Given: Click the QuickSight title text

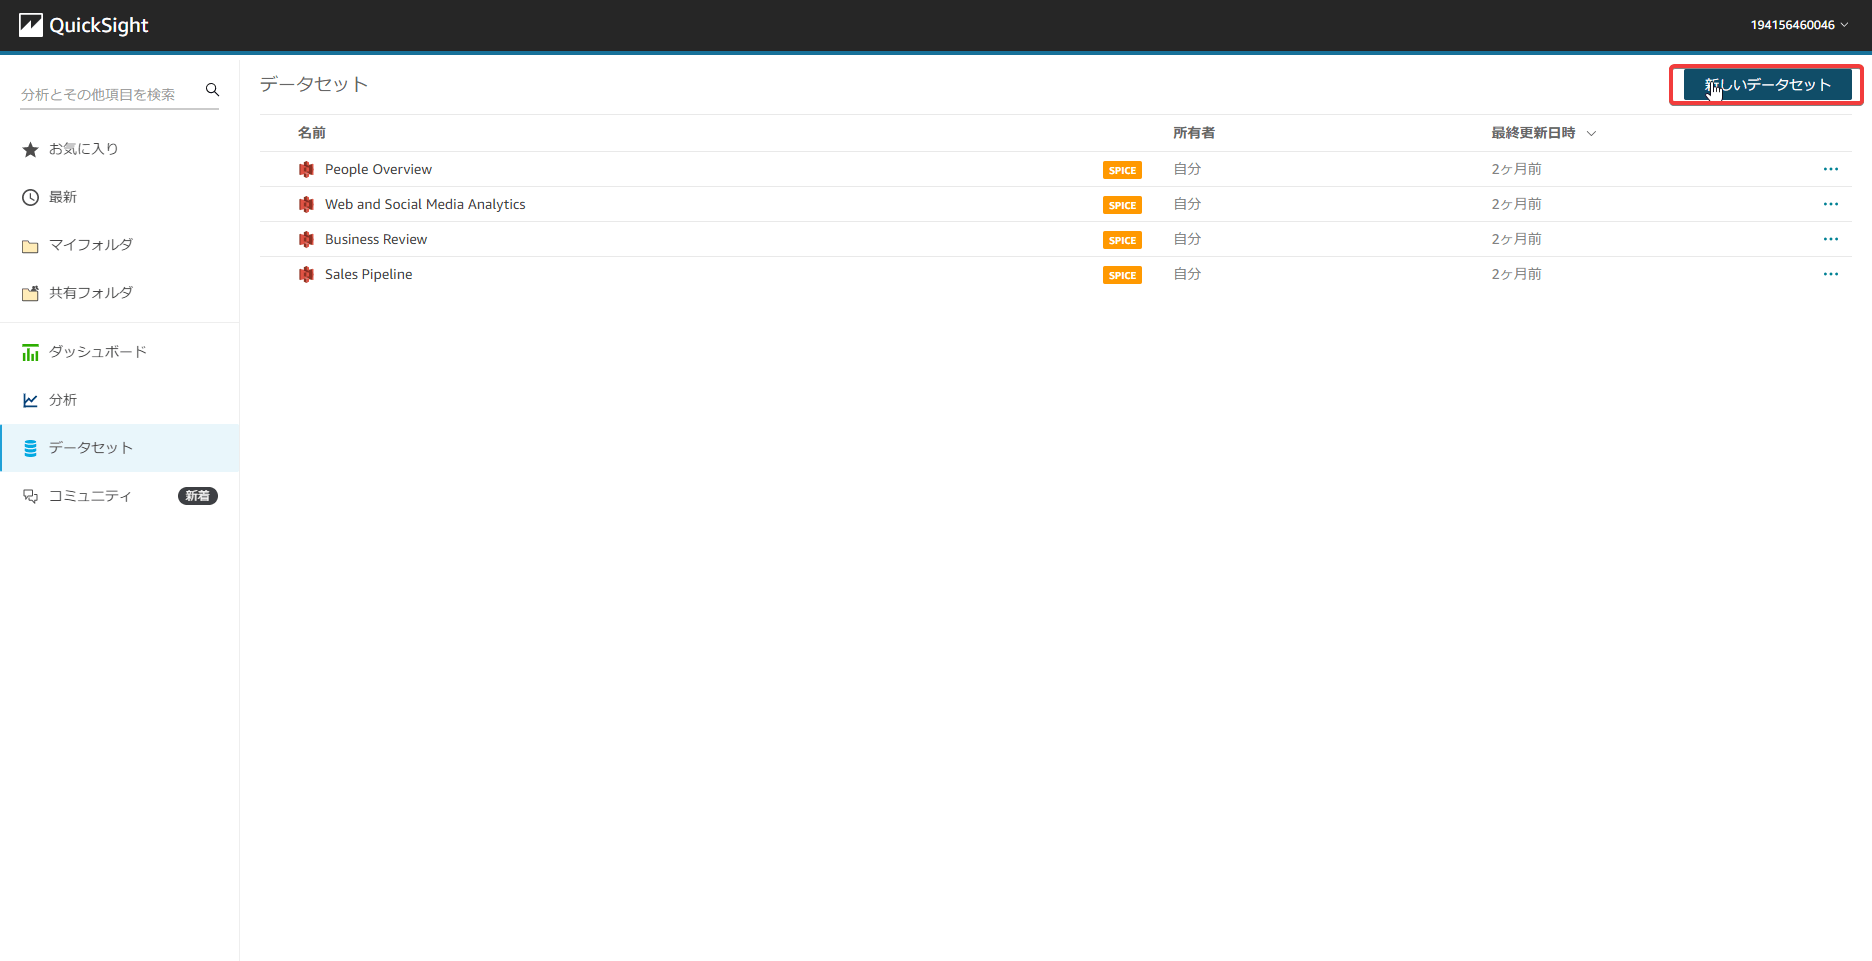Looking at the screenshot, I should click(99, 26).
